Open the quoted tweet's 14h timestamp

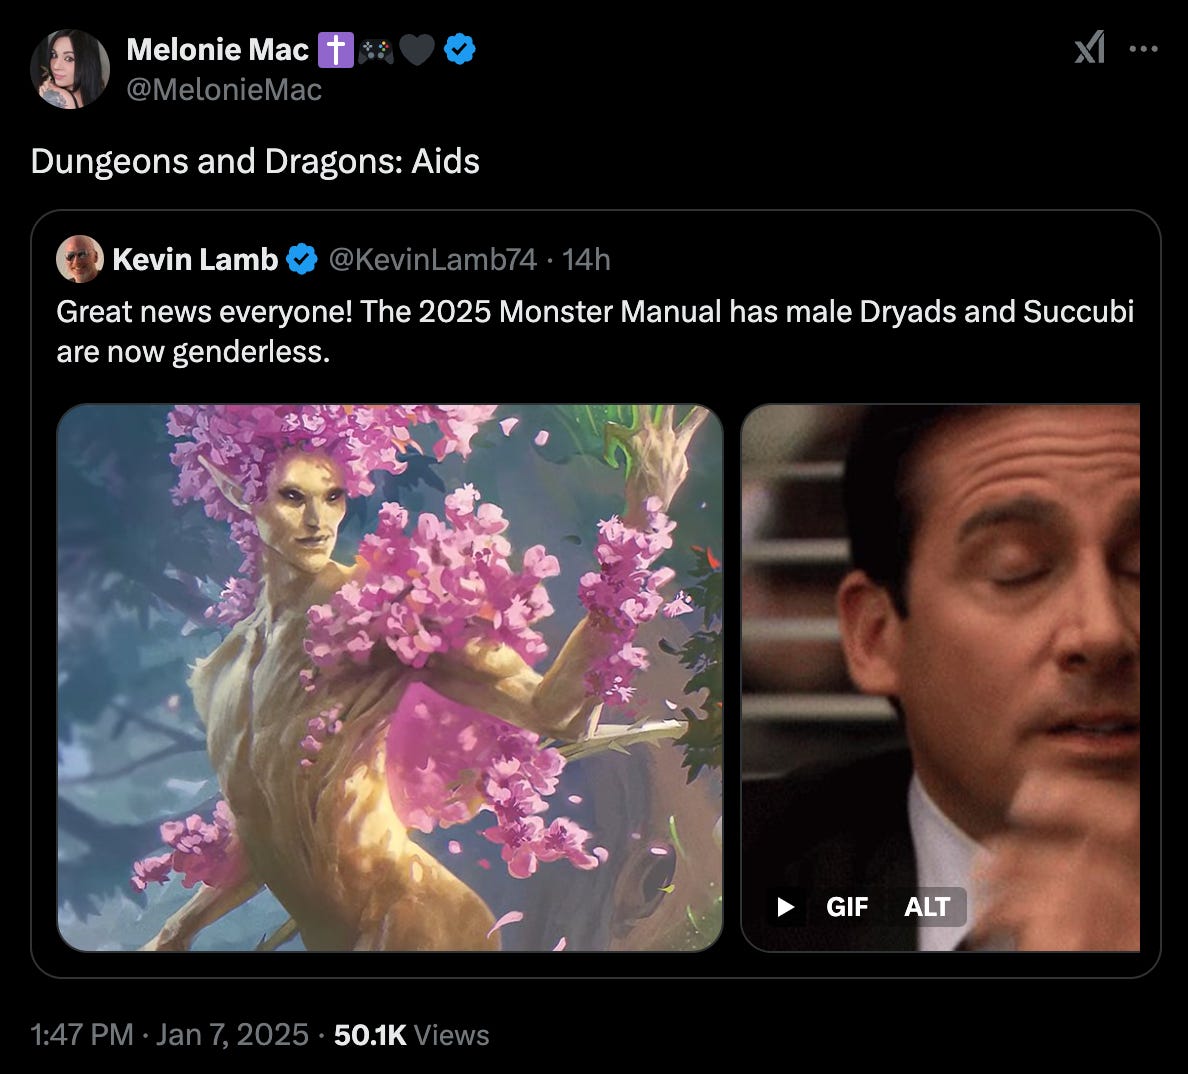(x=586, y=260)
